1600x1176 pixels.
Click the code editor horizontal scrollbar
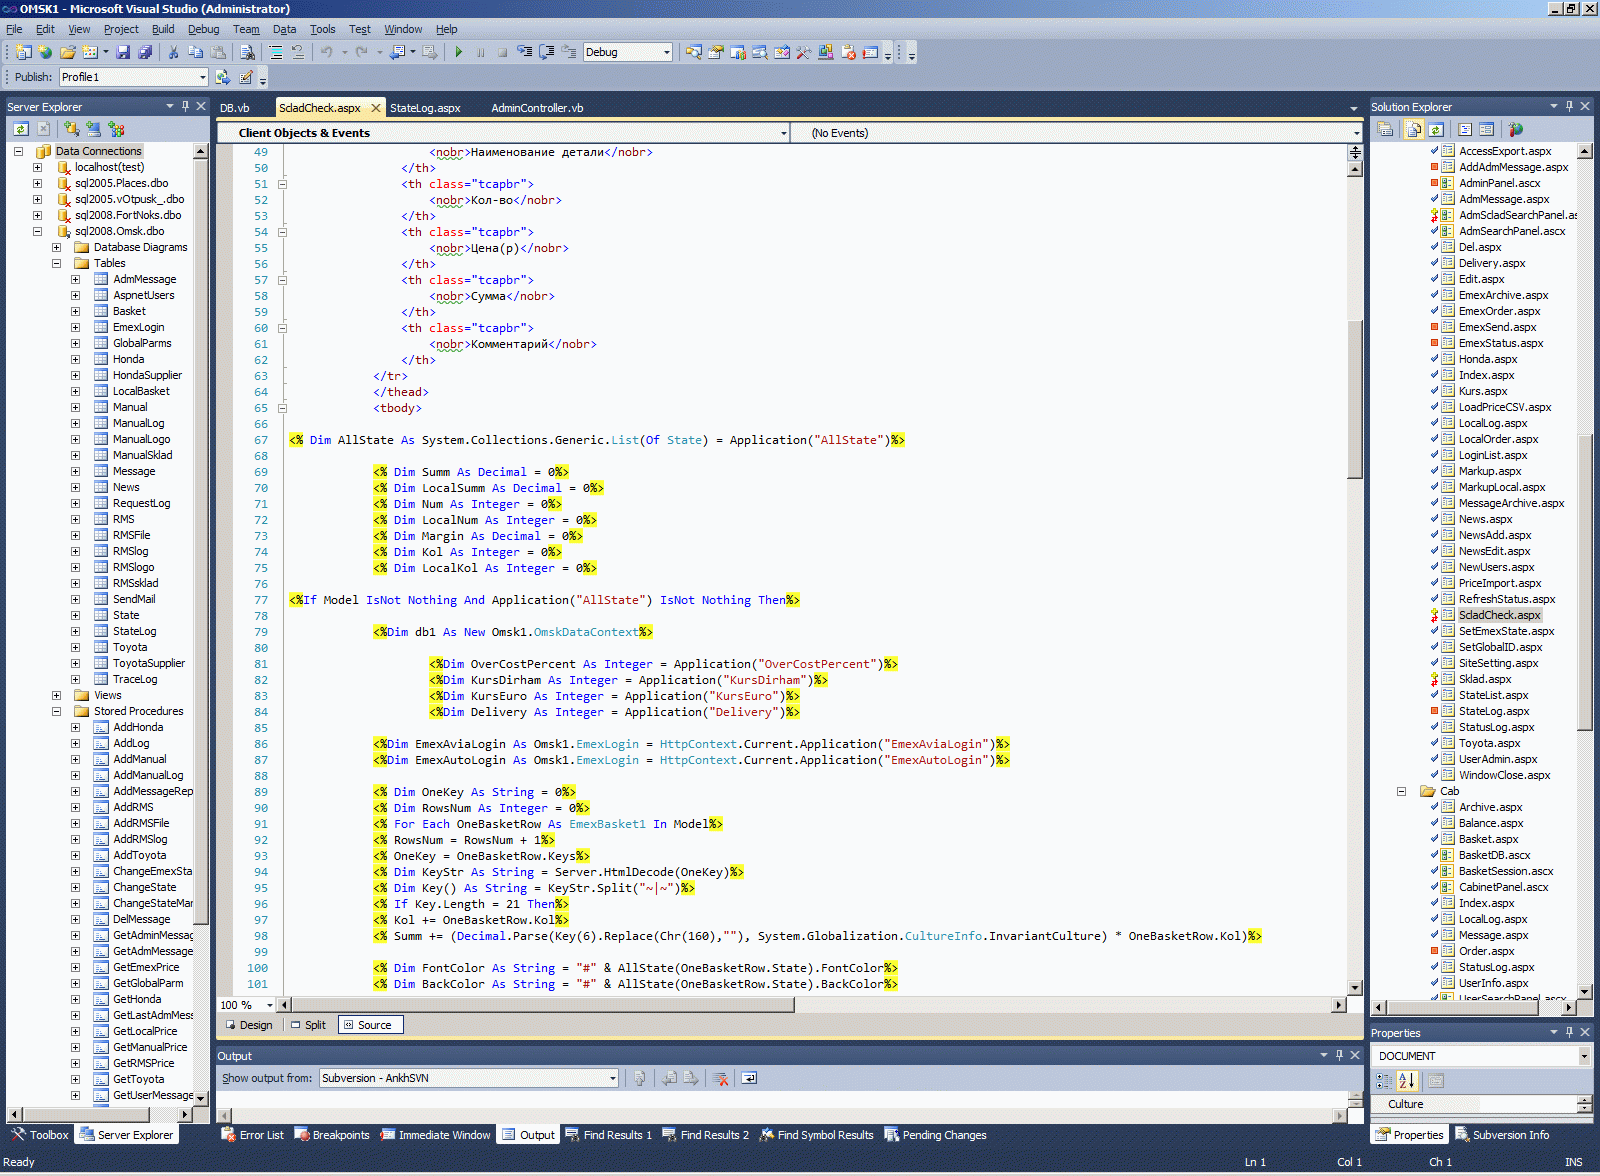[543, 1005]
